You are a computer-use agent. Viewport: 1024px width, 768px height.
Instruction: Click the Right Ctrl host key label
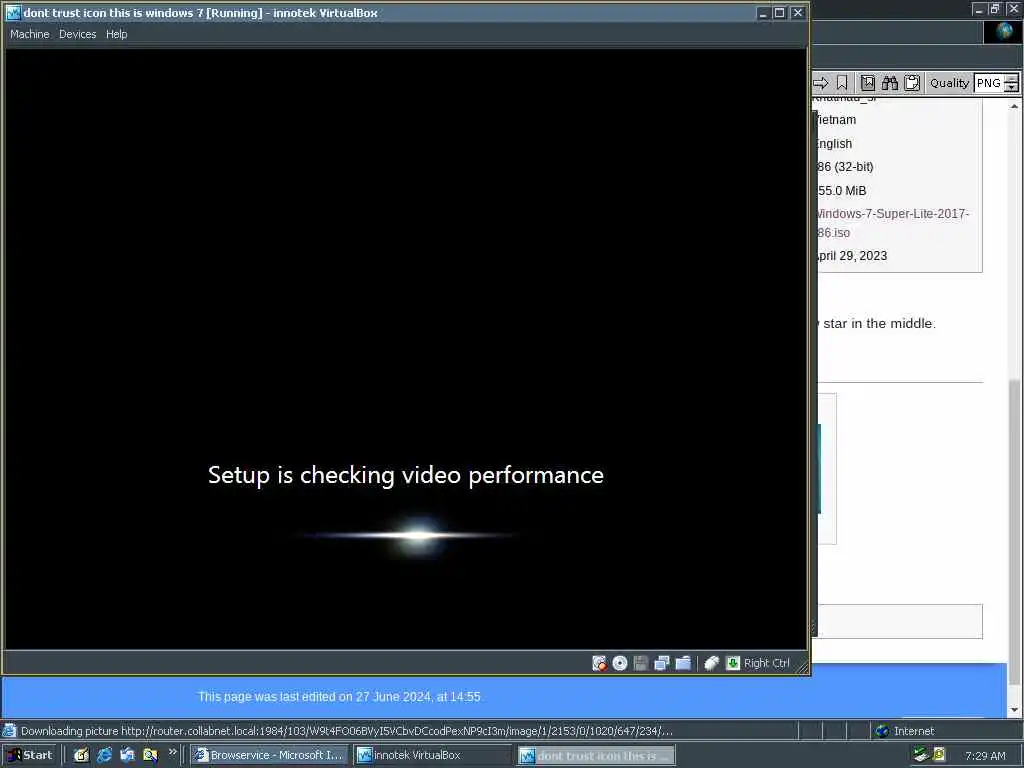click(767, 664)
